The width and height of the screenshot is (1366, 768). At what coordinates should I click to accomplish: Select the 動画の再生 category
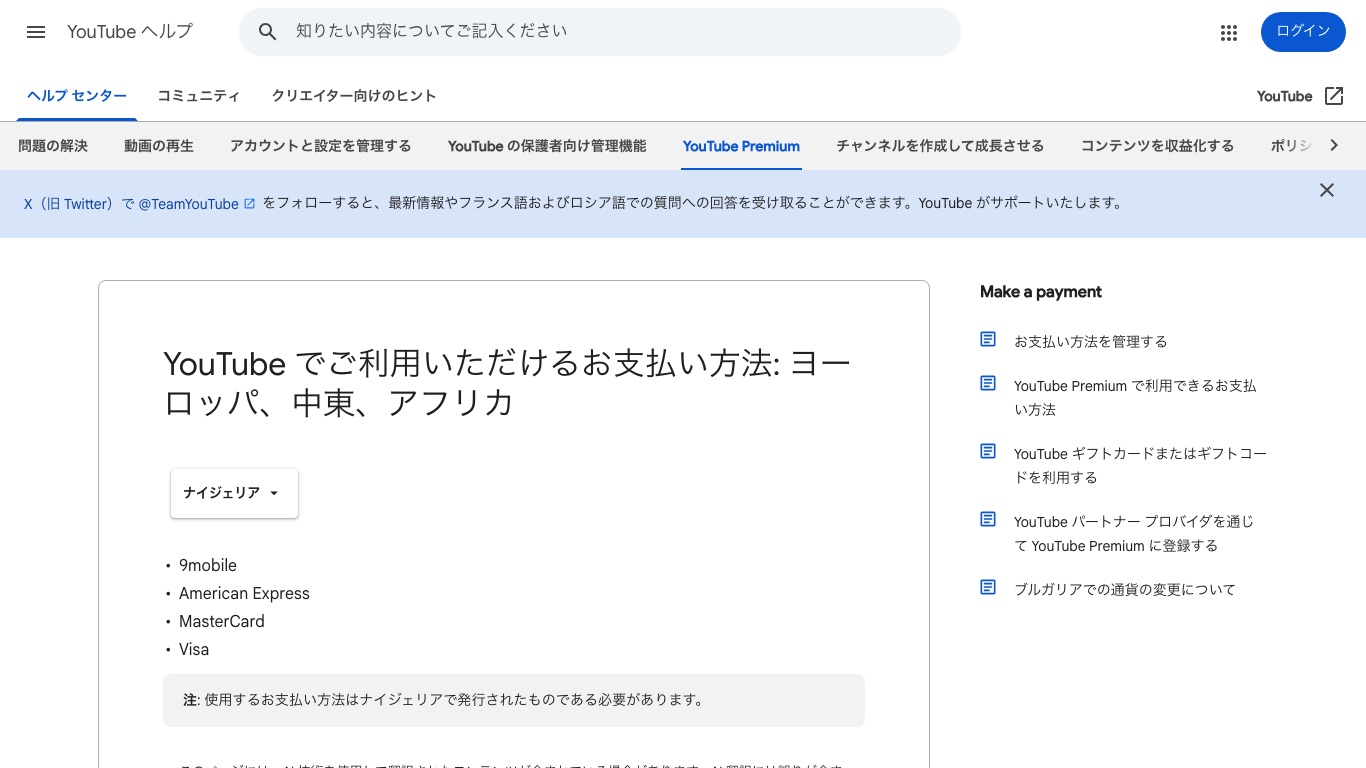pos(159,146)
